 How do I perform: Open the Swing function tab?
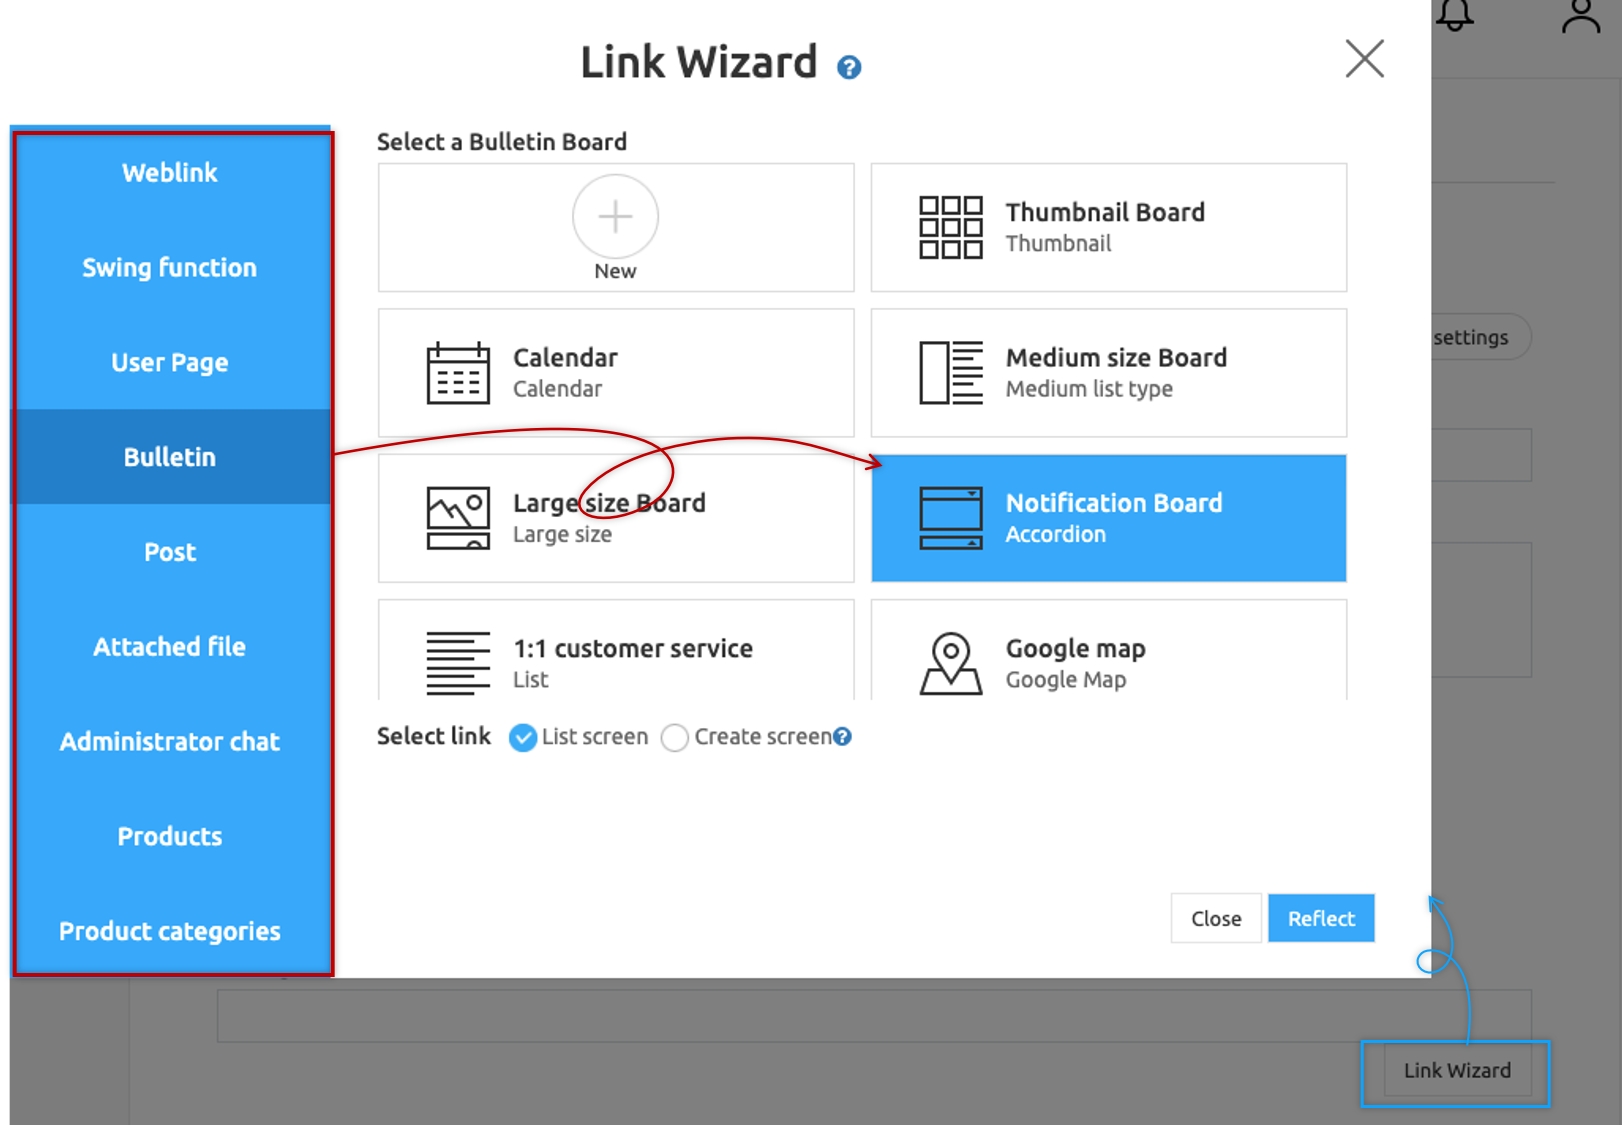pos(170,268)
